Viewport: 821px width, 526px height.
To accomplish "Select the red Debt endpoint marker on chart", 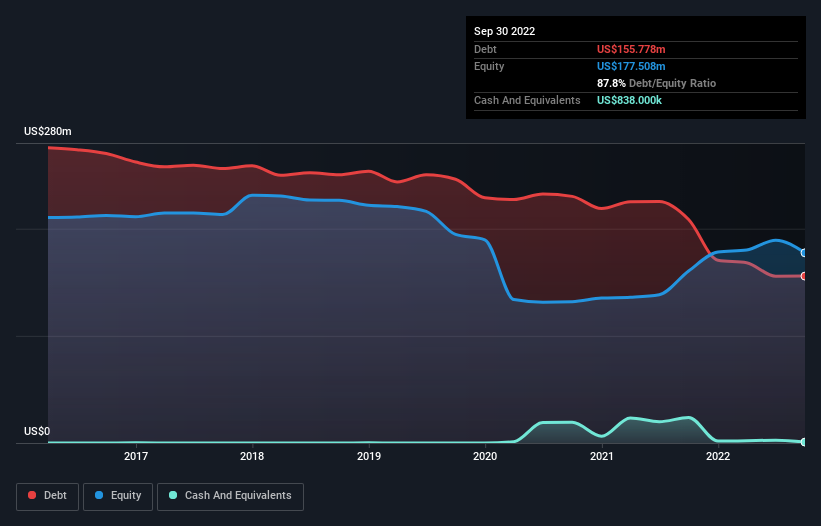I will [x=803, y=276].
